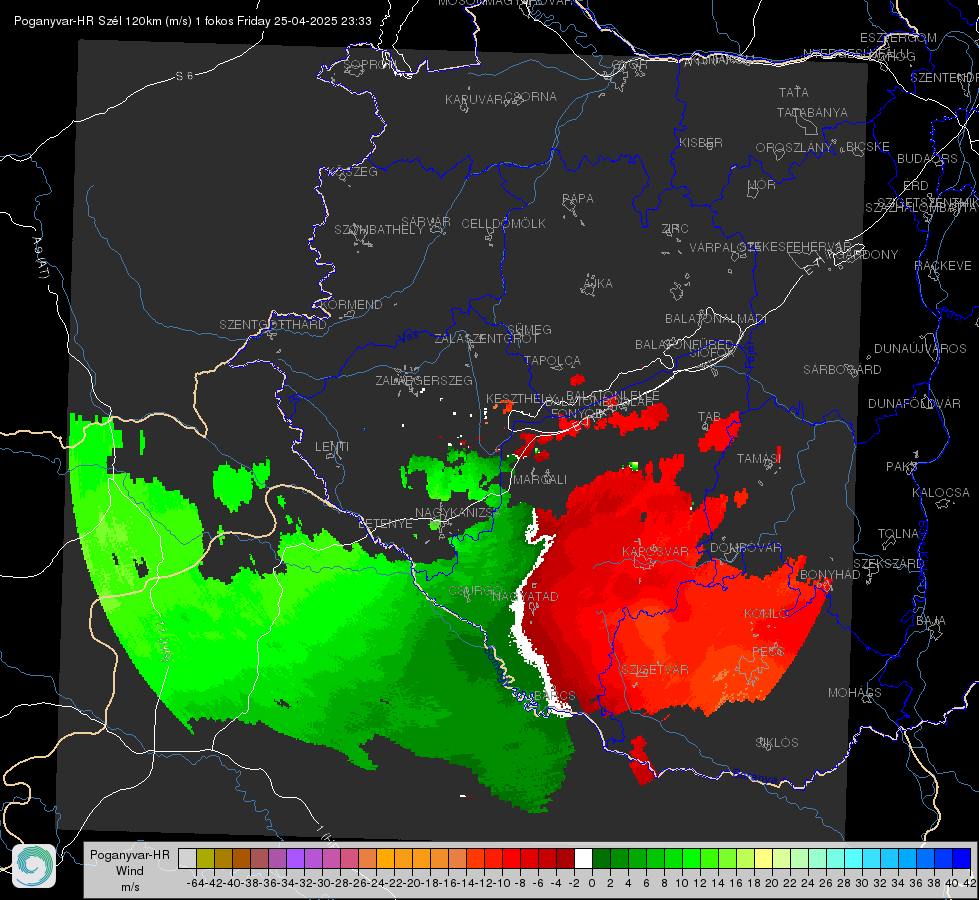979x900 pixels.
Task: Click the BARCS label
Action: [554, 696]
